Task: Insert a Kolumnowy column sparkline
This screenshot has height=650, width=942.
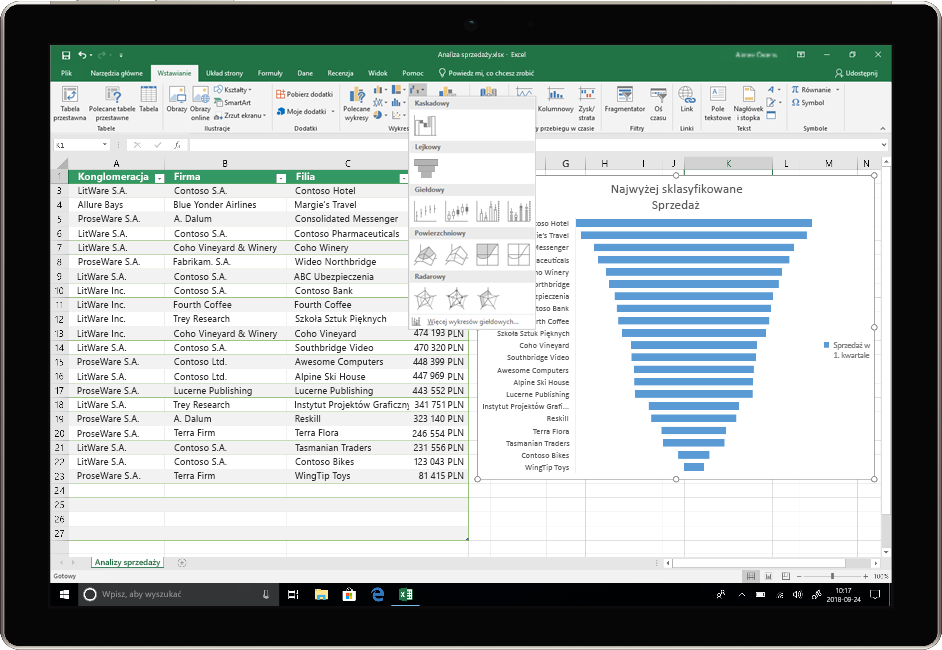Action: [556, 100]
